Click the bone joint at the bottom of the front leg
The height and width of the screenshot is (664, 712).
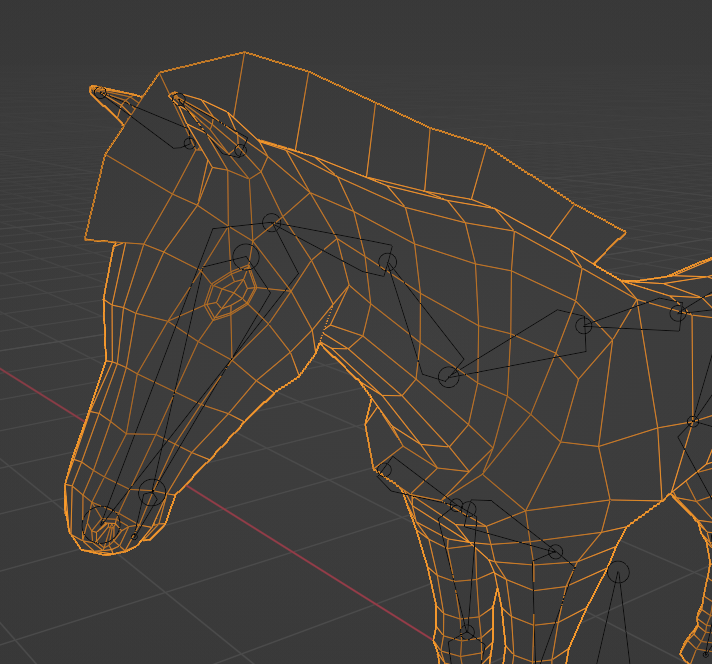coord(466,632)
